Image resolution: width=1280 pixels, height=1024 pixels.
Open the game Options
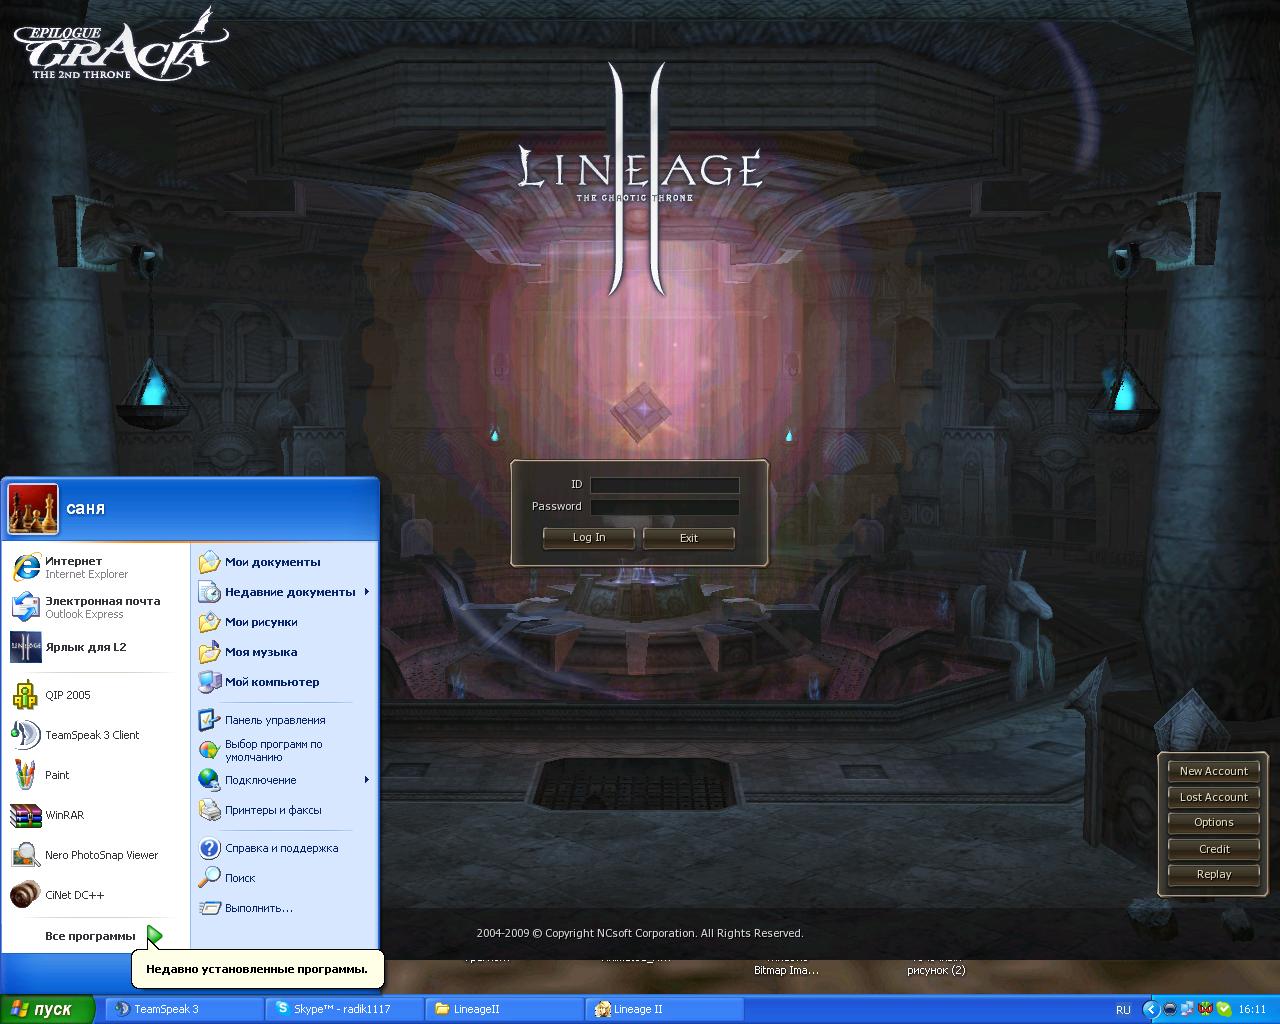(1213, 822)
